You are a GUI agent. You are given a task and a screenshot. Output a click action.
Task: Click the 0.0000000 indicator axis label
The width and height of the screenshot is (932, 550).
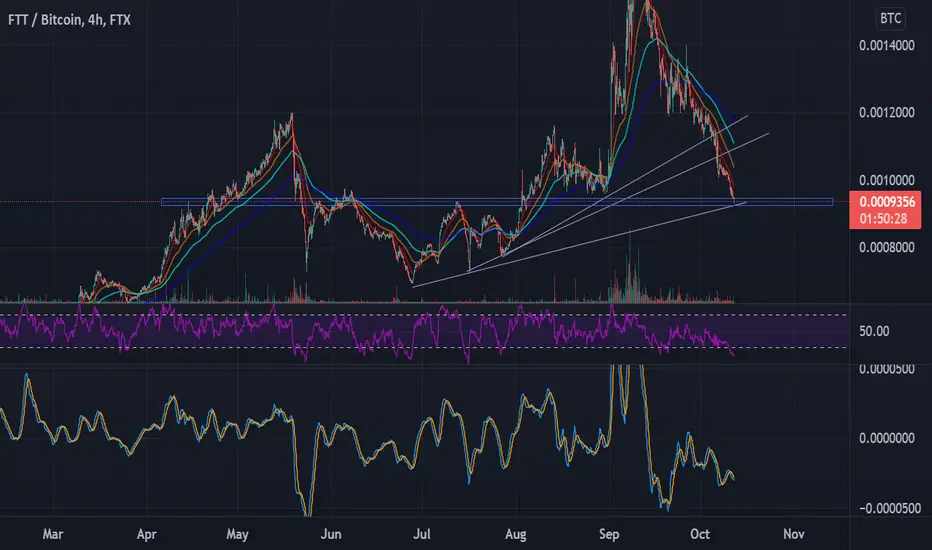click(x=886, y=438)
